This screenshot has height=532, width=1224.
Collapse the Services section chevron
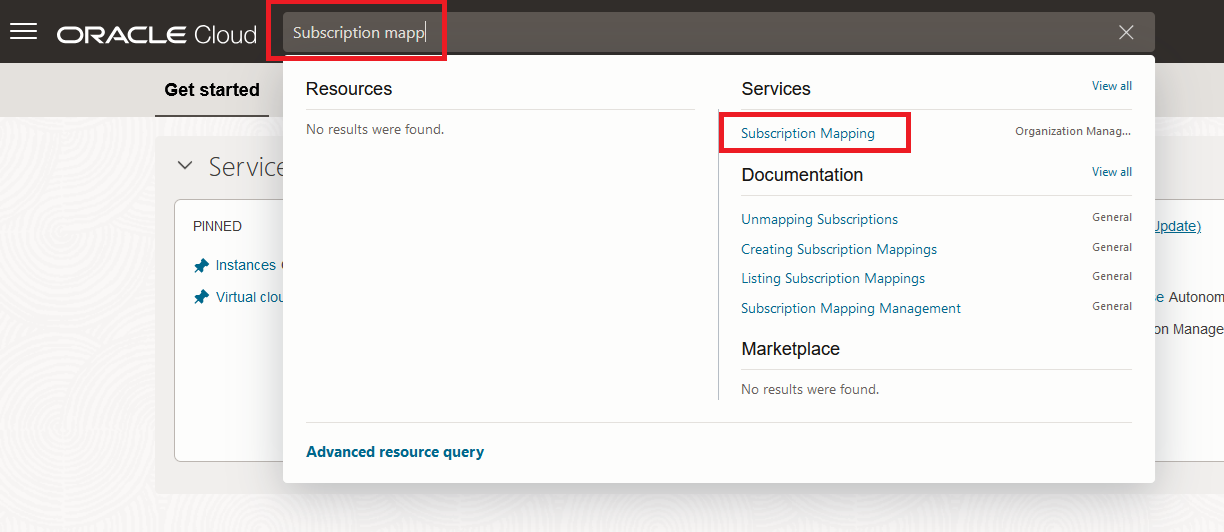184,166
